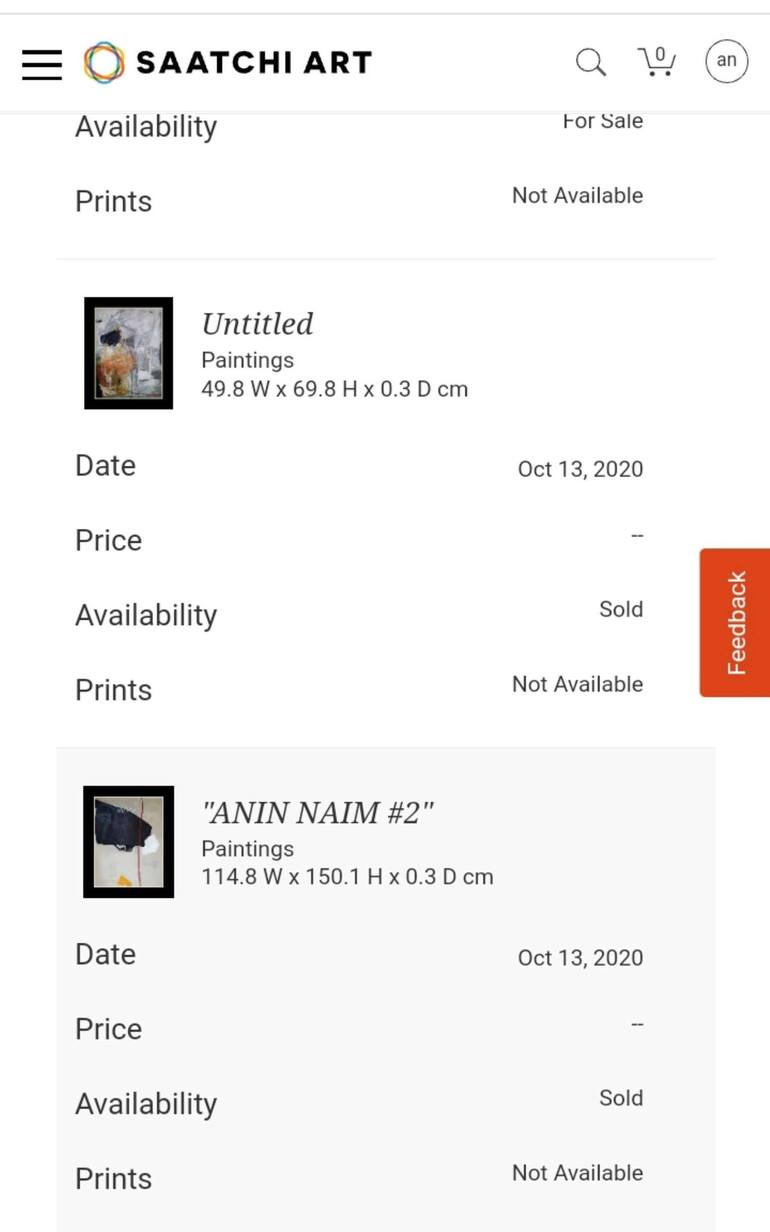Click Sold status of ANIN NAIM #2
Viewport: 770px width, 1232px height.
point(621,1098)
